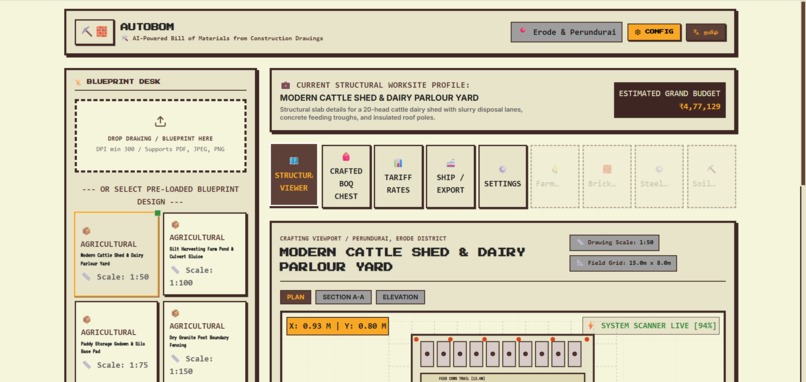
Task: Switch language with the Tamil button
Action: (x=706, y=32)
